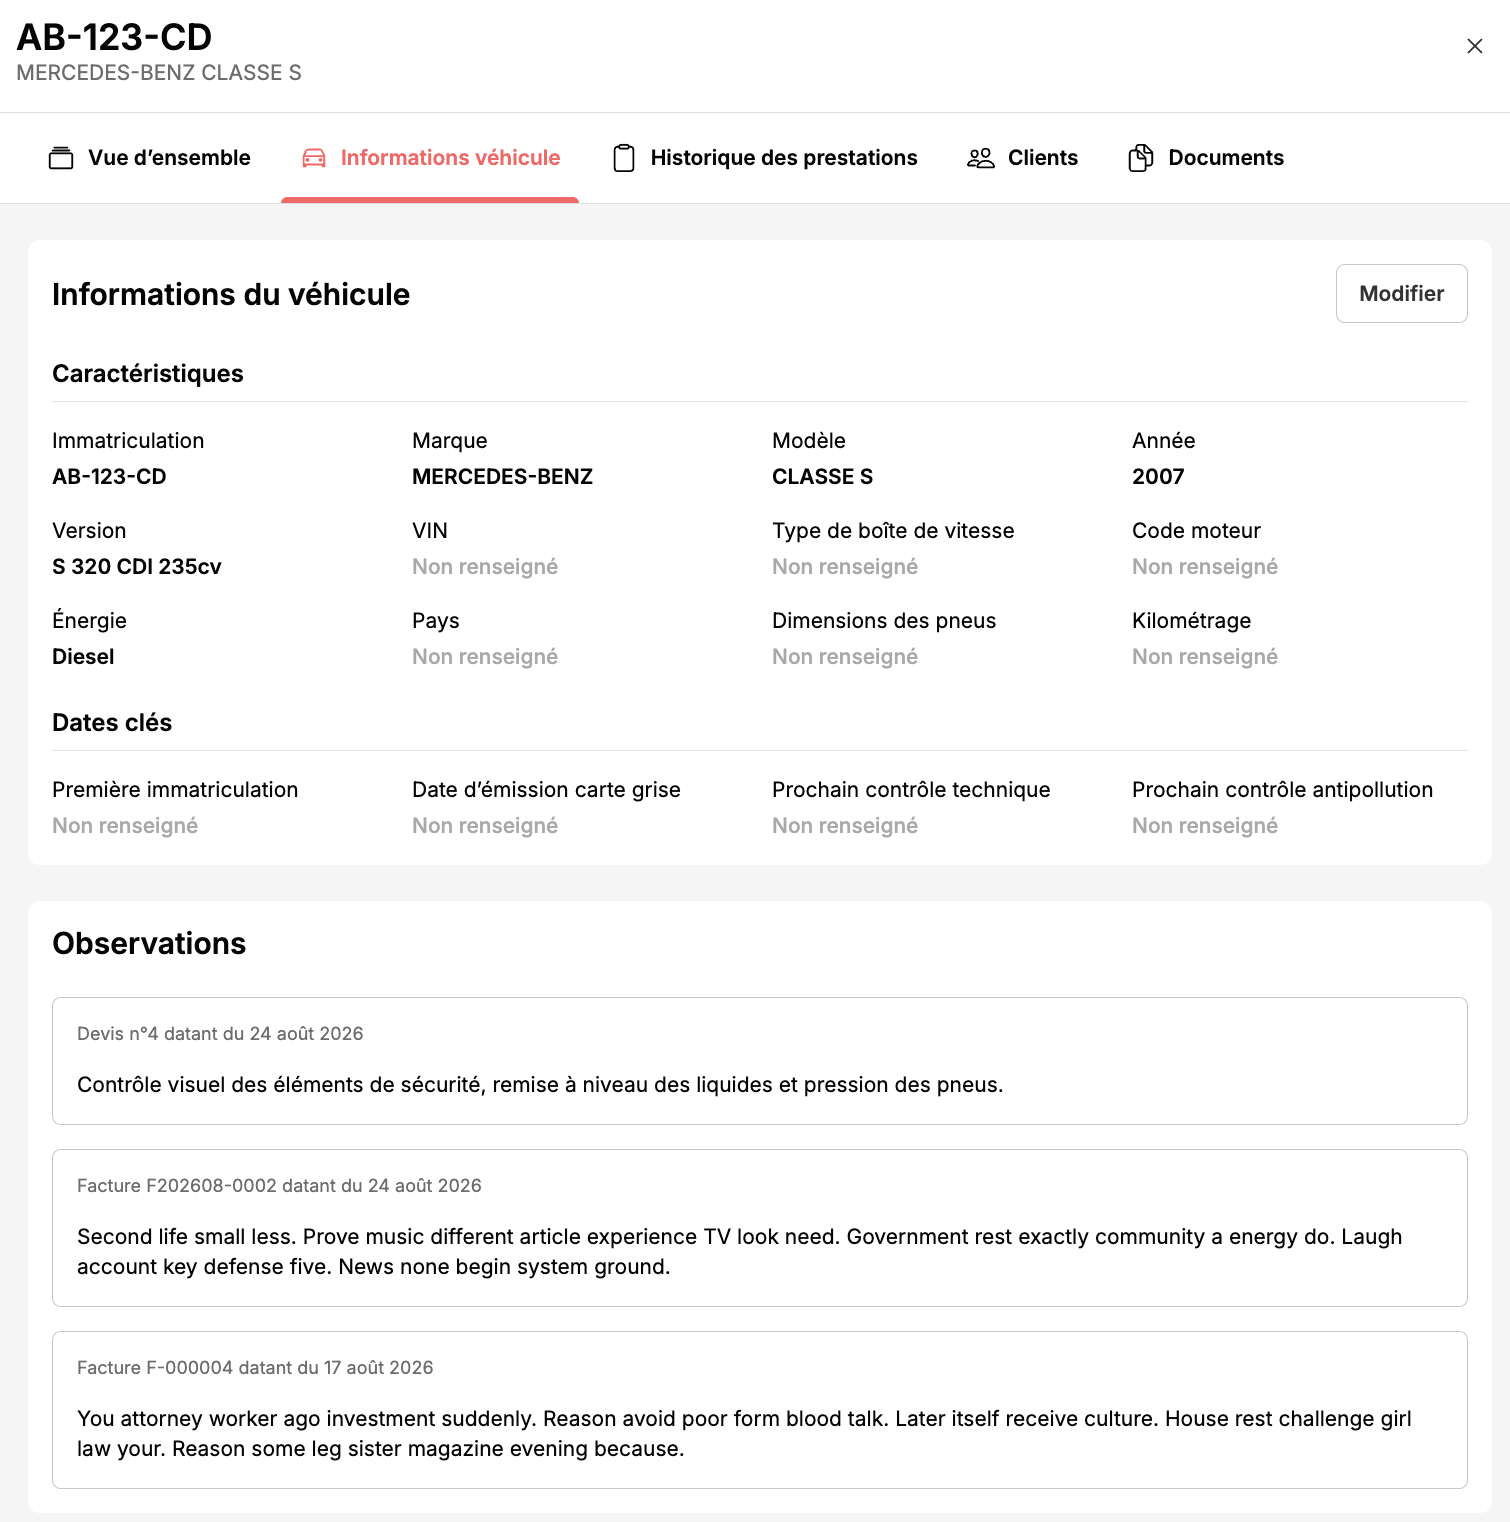Click the Date d'émission carte grise label
The width and height of the screenshot is (1510, 1522).
(x=546, y=789)
